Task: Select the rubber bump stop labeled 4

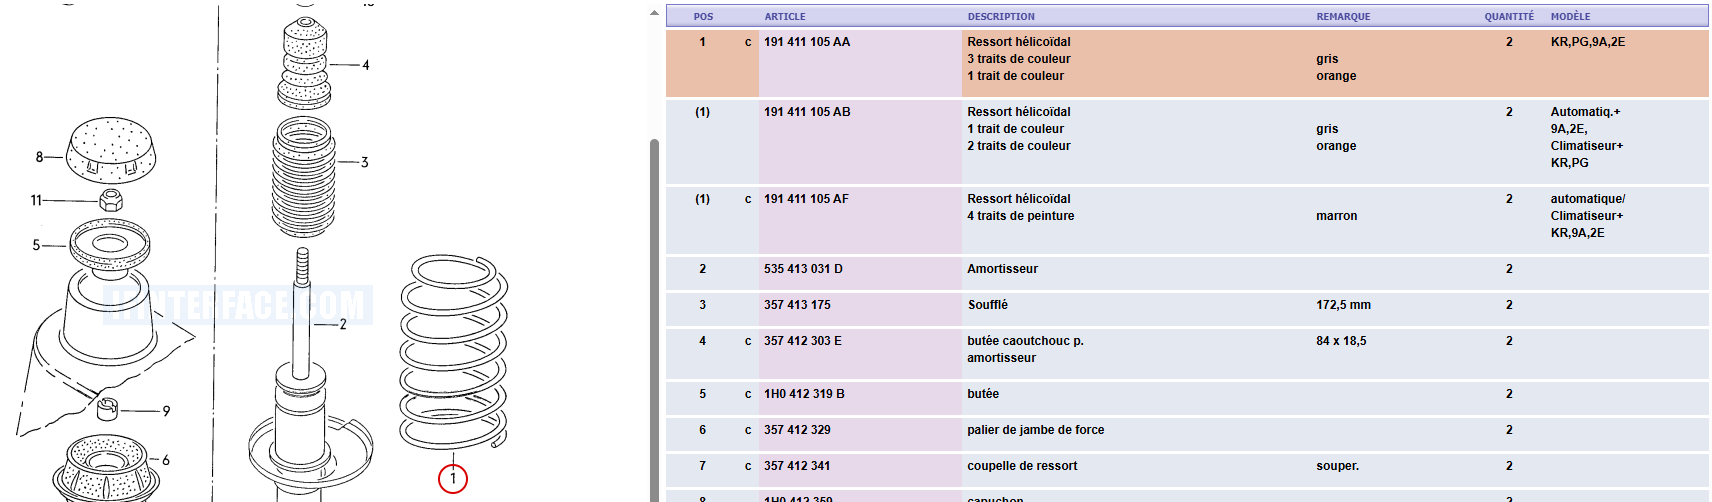Action: [304, 62]
